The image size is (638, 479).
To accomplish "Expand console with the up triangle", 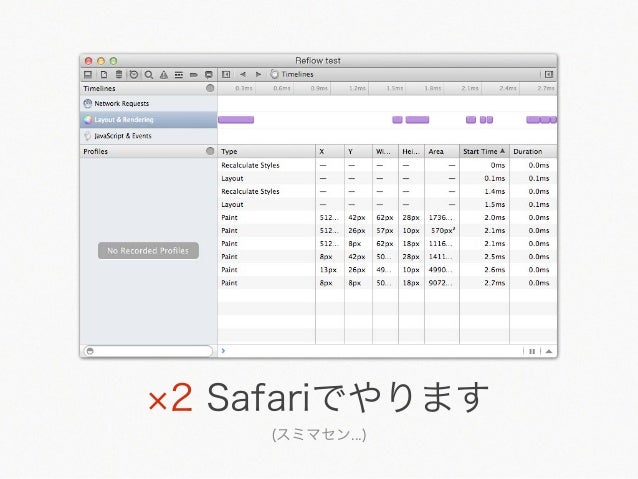I will 549,351.
